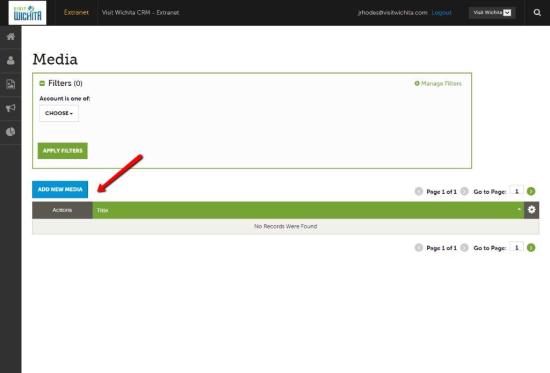Click the Extranet menu item
550x373 pixels.
pos(76,12)
